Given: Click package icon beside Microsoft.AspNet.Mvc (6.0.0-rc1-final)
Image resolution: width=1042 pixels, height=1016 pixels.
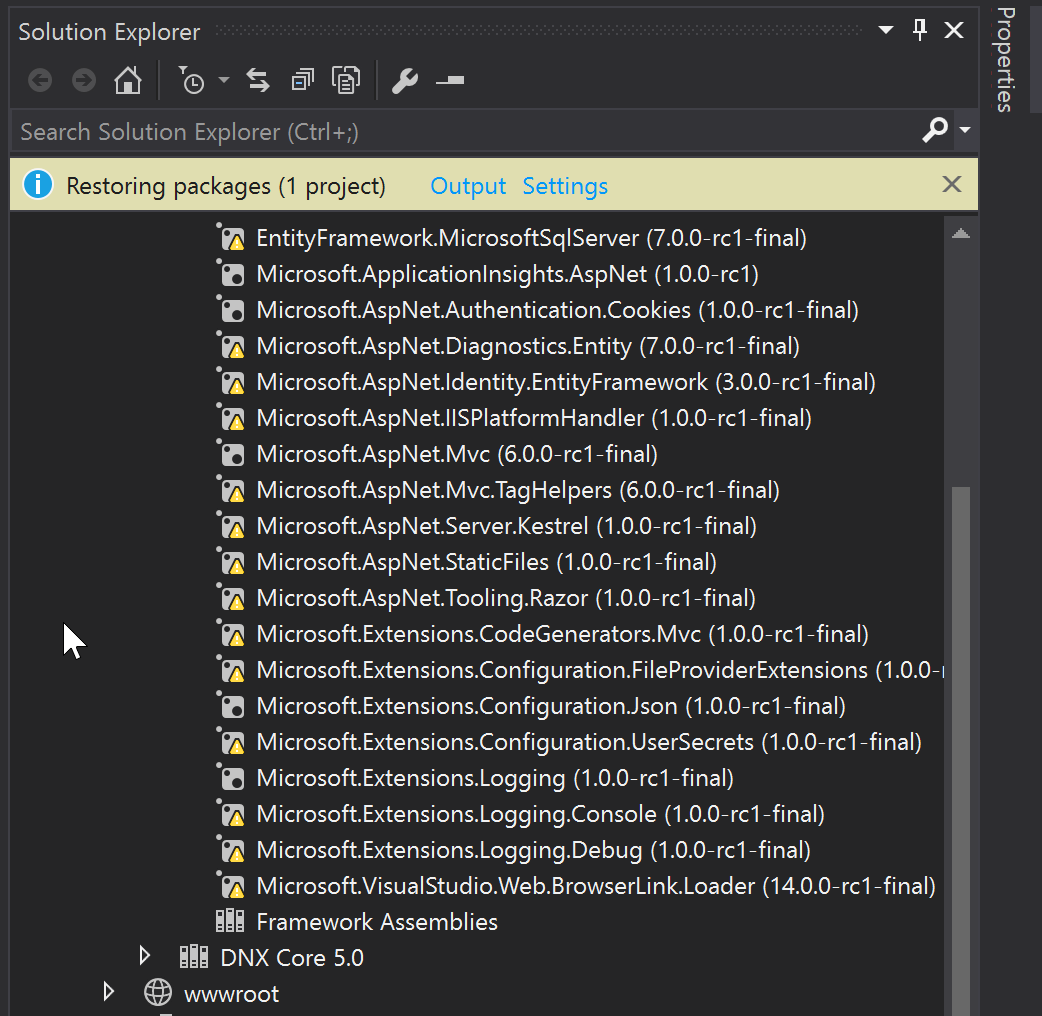Looking at the screenshot, I should click(233, 455).
